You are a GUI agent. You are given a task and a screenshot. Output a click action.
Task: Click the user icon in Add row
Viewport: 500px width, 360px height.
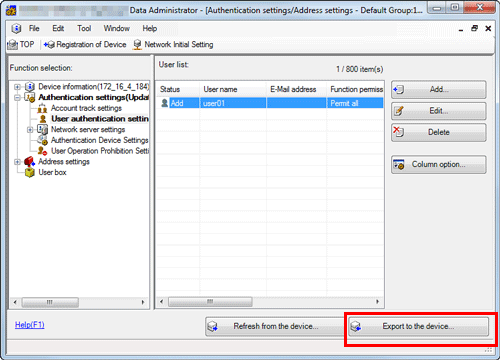click(164, 103)
